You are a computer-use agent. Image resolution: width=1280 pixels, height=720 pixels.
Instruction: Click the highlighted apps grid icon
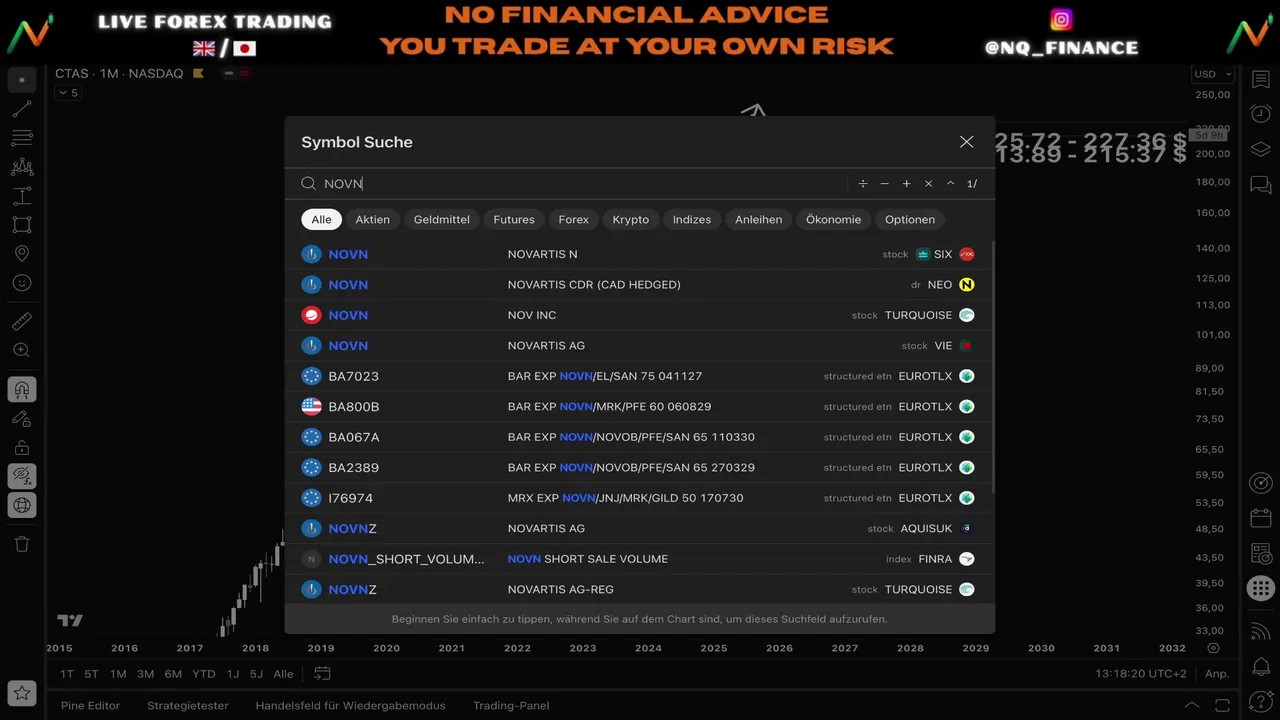1261,588
